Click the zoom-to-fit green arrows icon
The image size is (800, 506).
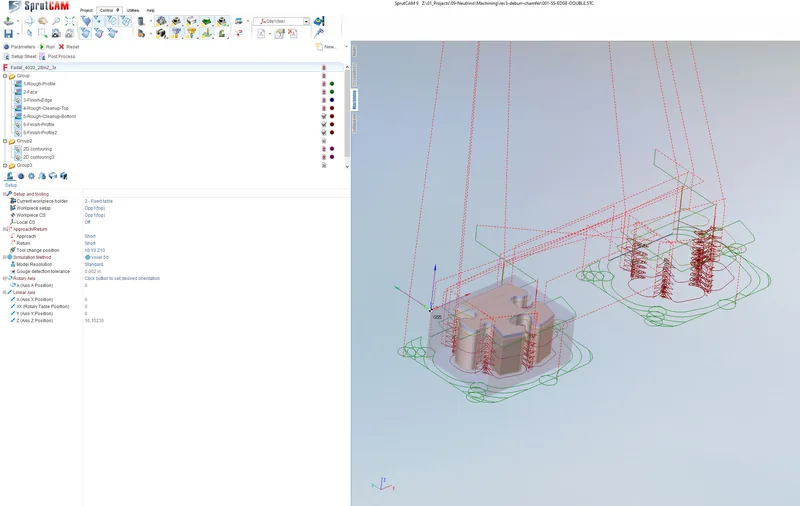pyautogui.click(x=70, y=21)
